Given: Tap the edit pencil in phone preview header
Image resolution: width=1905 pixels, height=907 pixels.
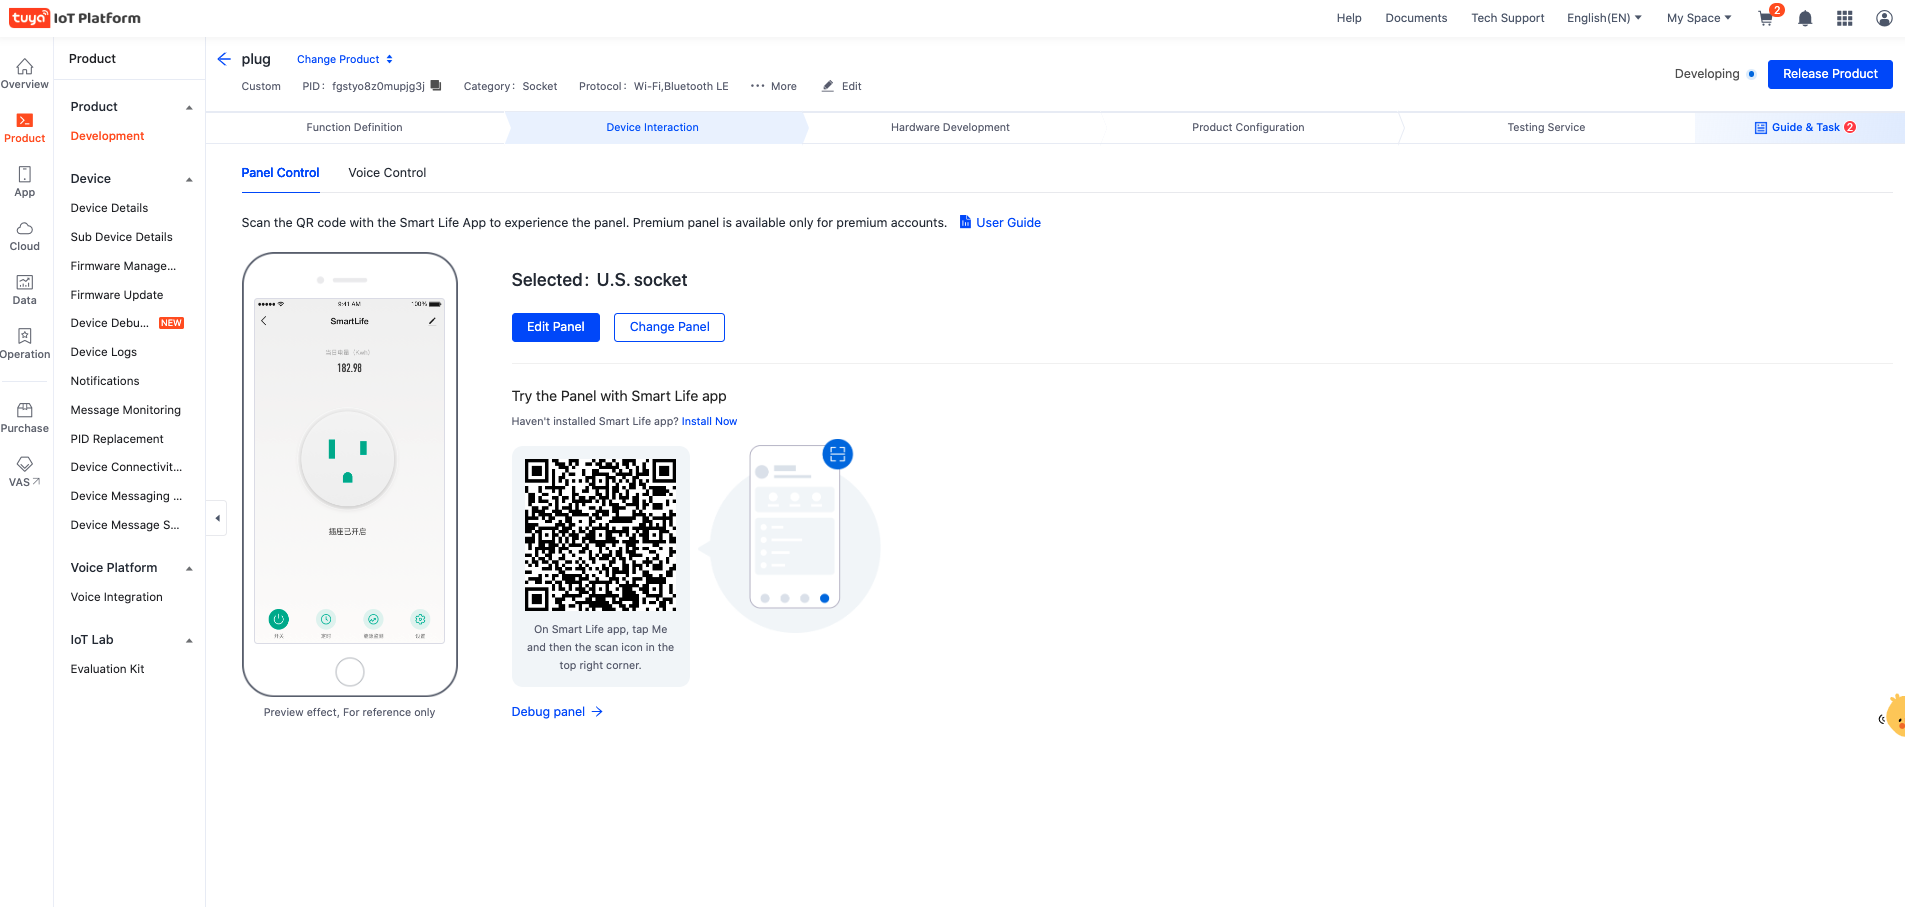Looking at the screenshot, I should pos(432,321).
